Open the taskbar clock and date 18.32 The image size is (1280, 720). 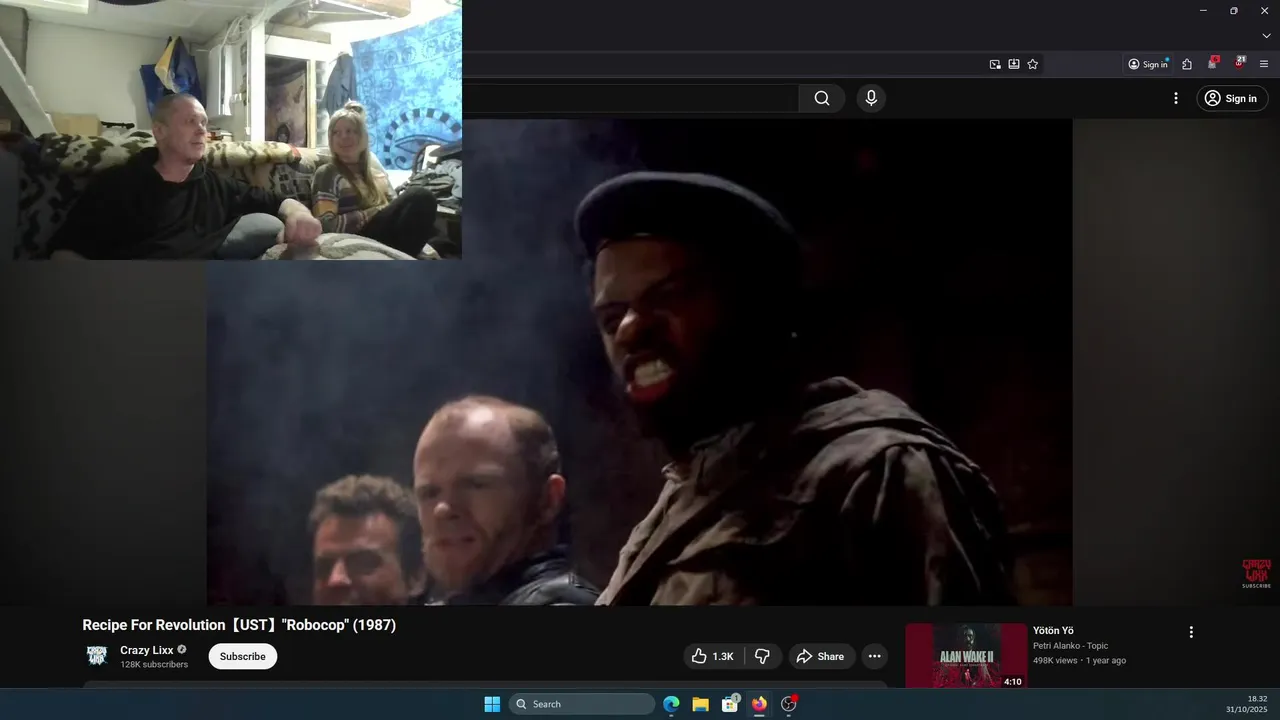1247,704
